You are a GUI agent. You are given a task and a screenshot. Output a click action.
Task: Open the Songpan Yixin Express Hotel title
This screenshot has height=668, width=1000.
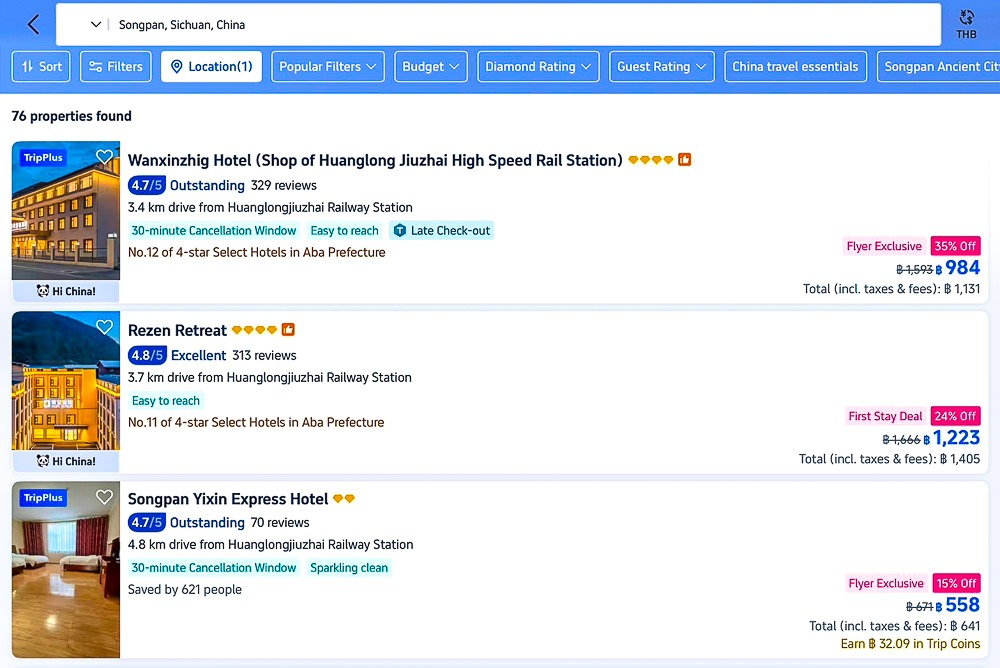tap(228, 499)
